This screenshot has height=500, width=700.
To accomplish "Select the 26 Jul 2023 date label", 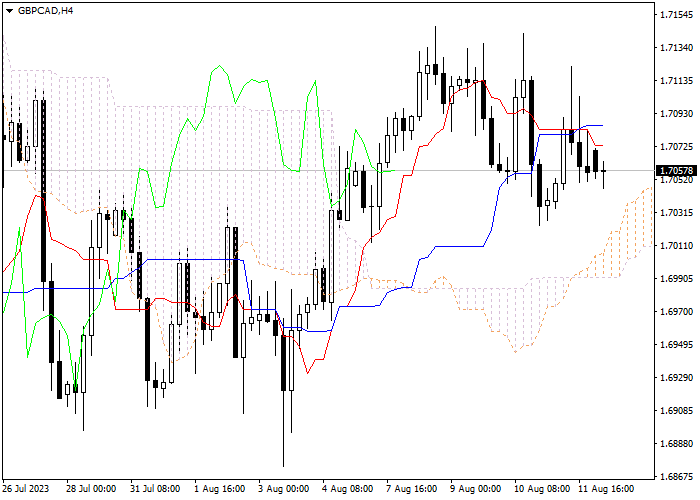I will (x=25, y=489).
